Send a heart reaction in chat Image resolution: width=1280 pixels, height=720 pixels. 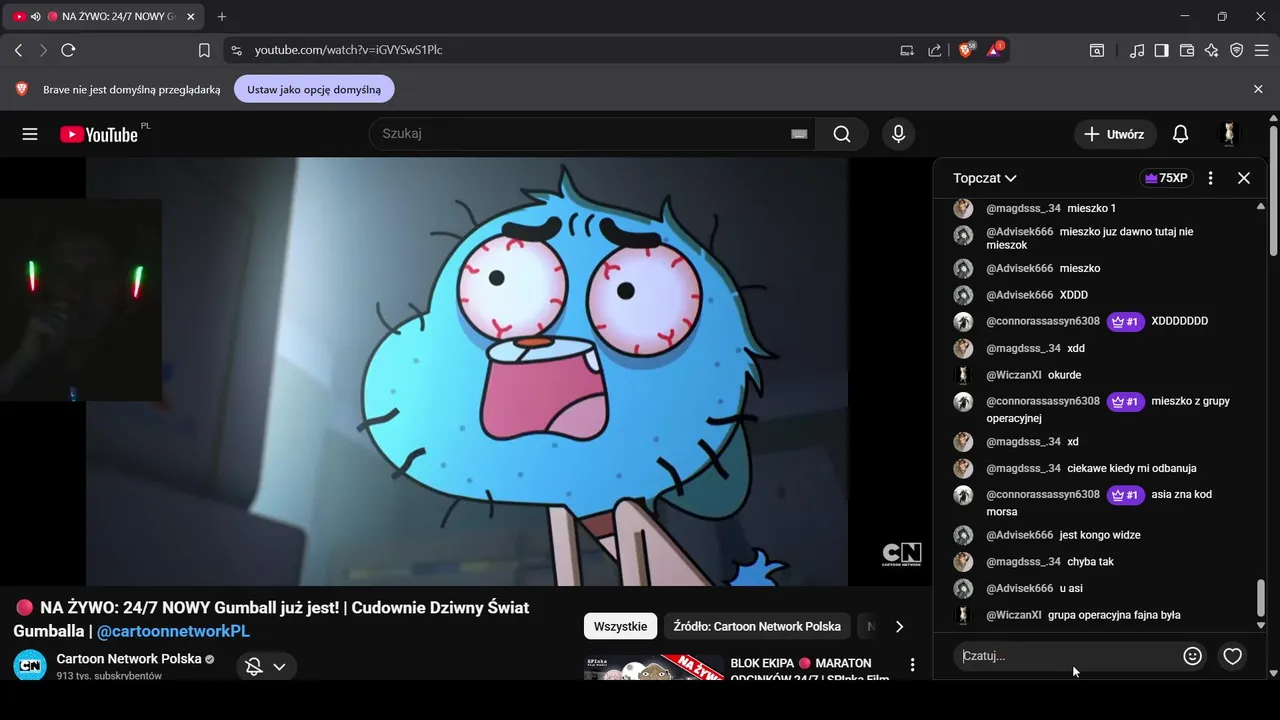click(1233, 656)
